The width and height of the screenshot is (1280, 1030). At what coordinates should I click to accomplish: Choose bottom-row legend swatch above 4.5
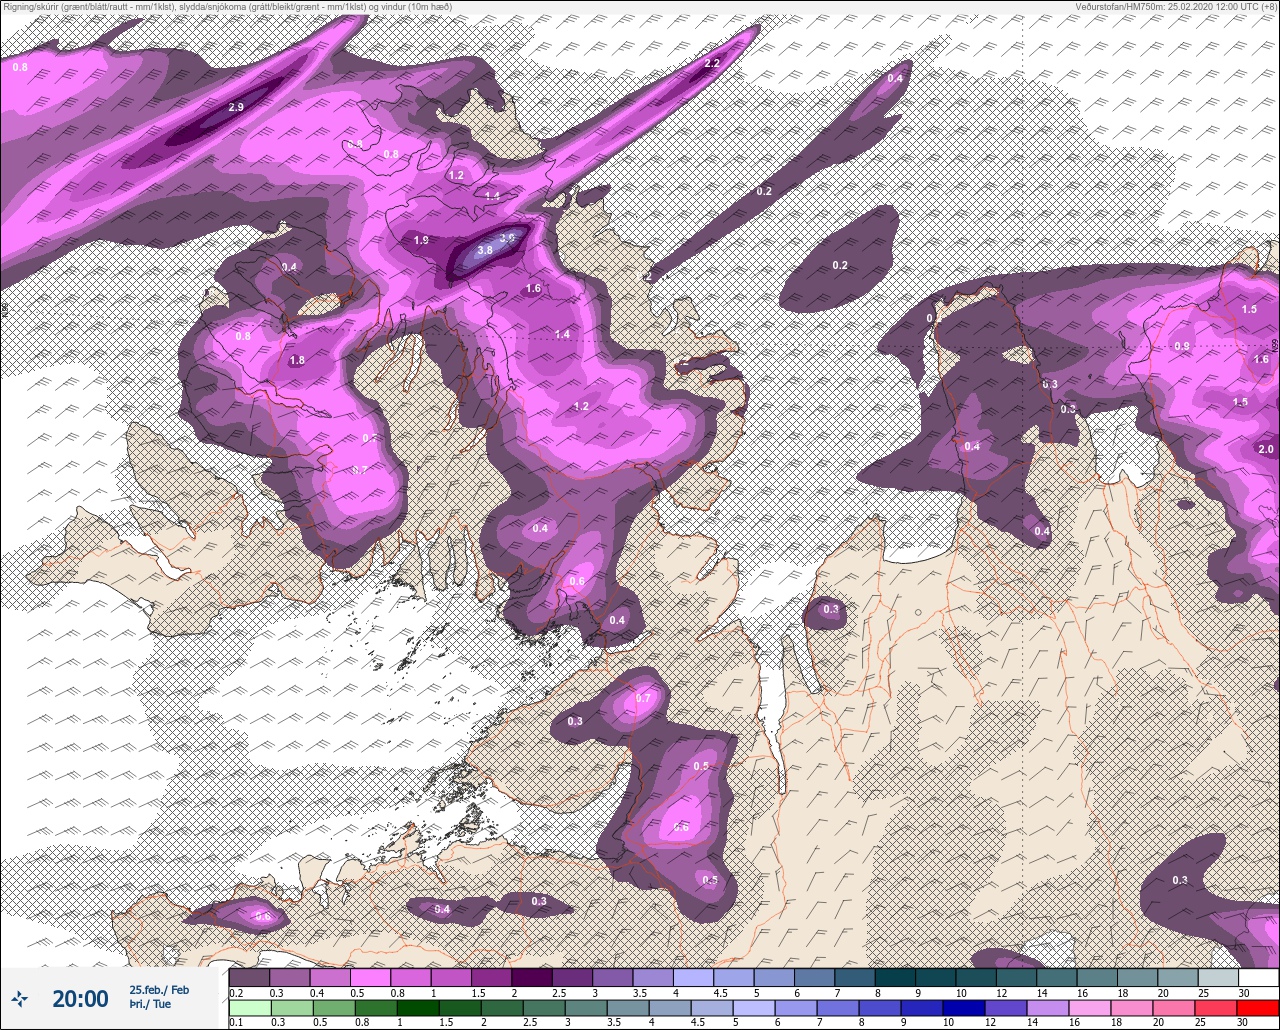click(x=712, y=1007)
